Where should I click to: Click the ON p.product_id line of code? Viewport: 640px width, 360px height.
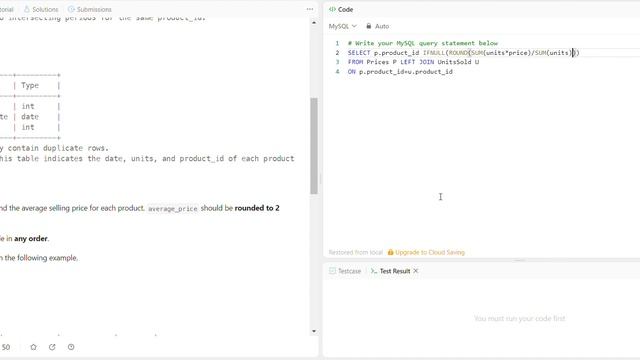click(400, 71)
